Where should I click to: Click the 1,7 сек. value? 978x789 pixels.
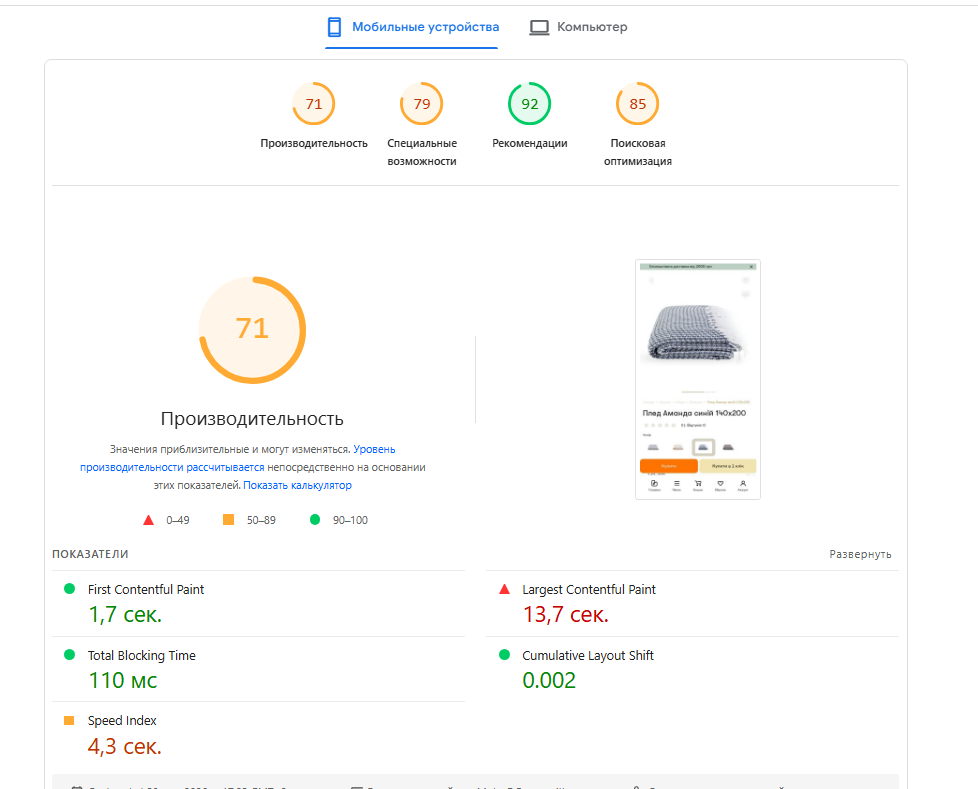coord(125,615)
